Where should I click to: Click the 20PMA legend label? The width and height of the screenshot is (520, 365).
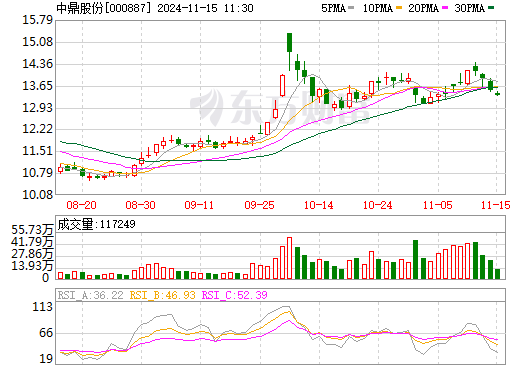coord(423,8)
